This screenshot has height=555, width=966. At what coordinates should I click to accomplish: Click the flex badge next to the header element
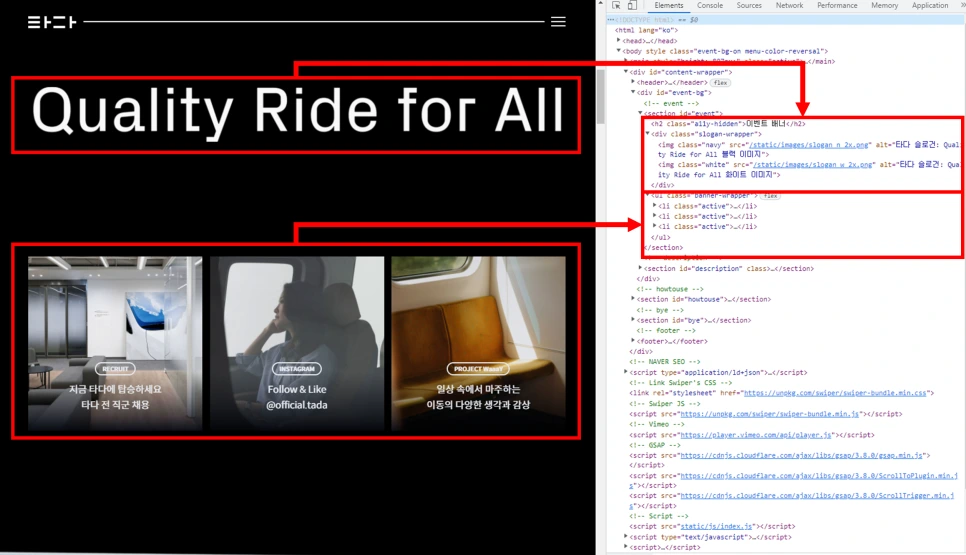(x=720, y=83)
